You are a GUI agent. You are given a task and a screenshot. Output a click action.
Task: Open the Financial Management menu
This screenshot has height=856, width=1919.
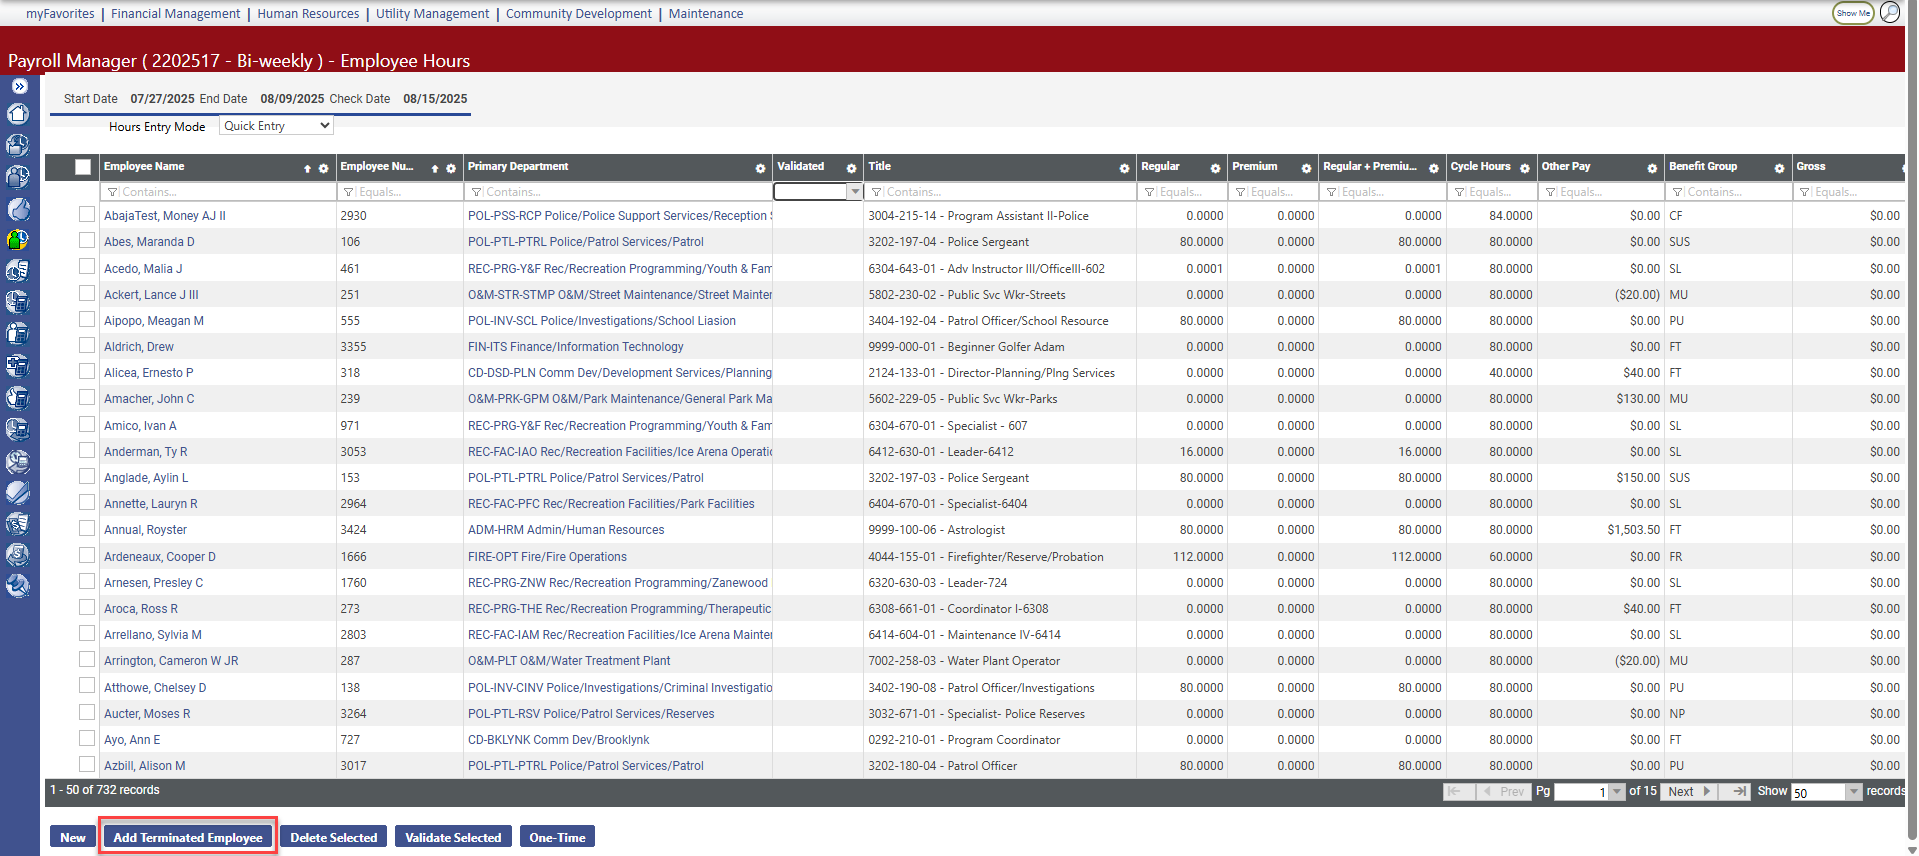coord(176,14)
